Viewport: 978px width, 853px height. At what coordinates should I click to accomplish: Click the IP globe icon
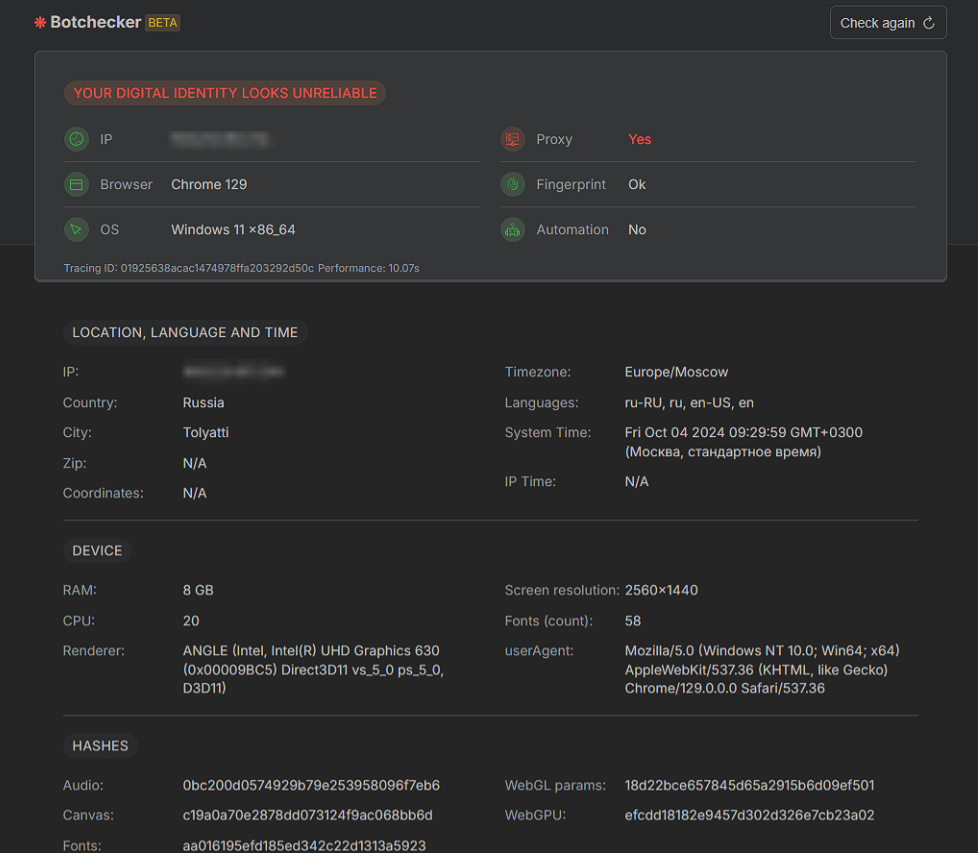pyautogui.click(x=76, y=139)
